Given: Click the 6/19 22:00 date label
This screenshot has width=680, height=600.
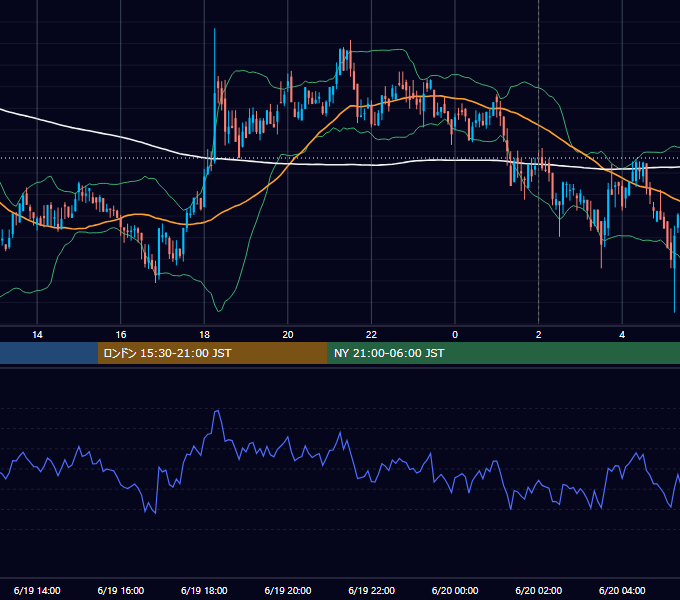Looking at the screenshot, I should pyautogui.click(x=372, y=590).
